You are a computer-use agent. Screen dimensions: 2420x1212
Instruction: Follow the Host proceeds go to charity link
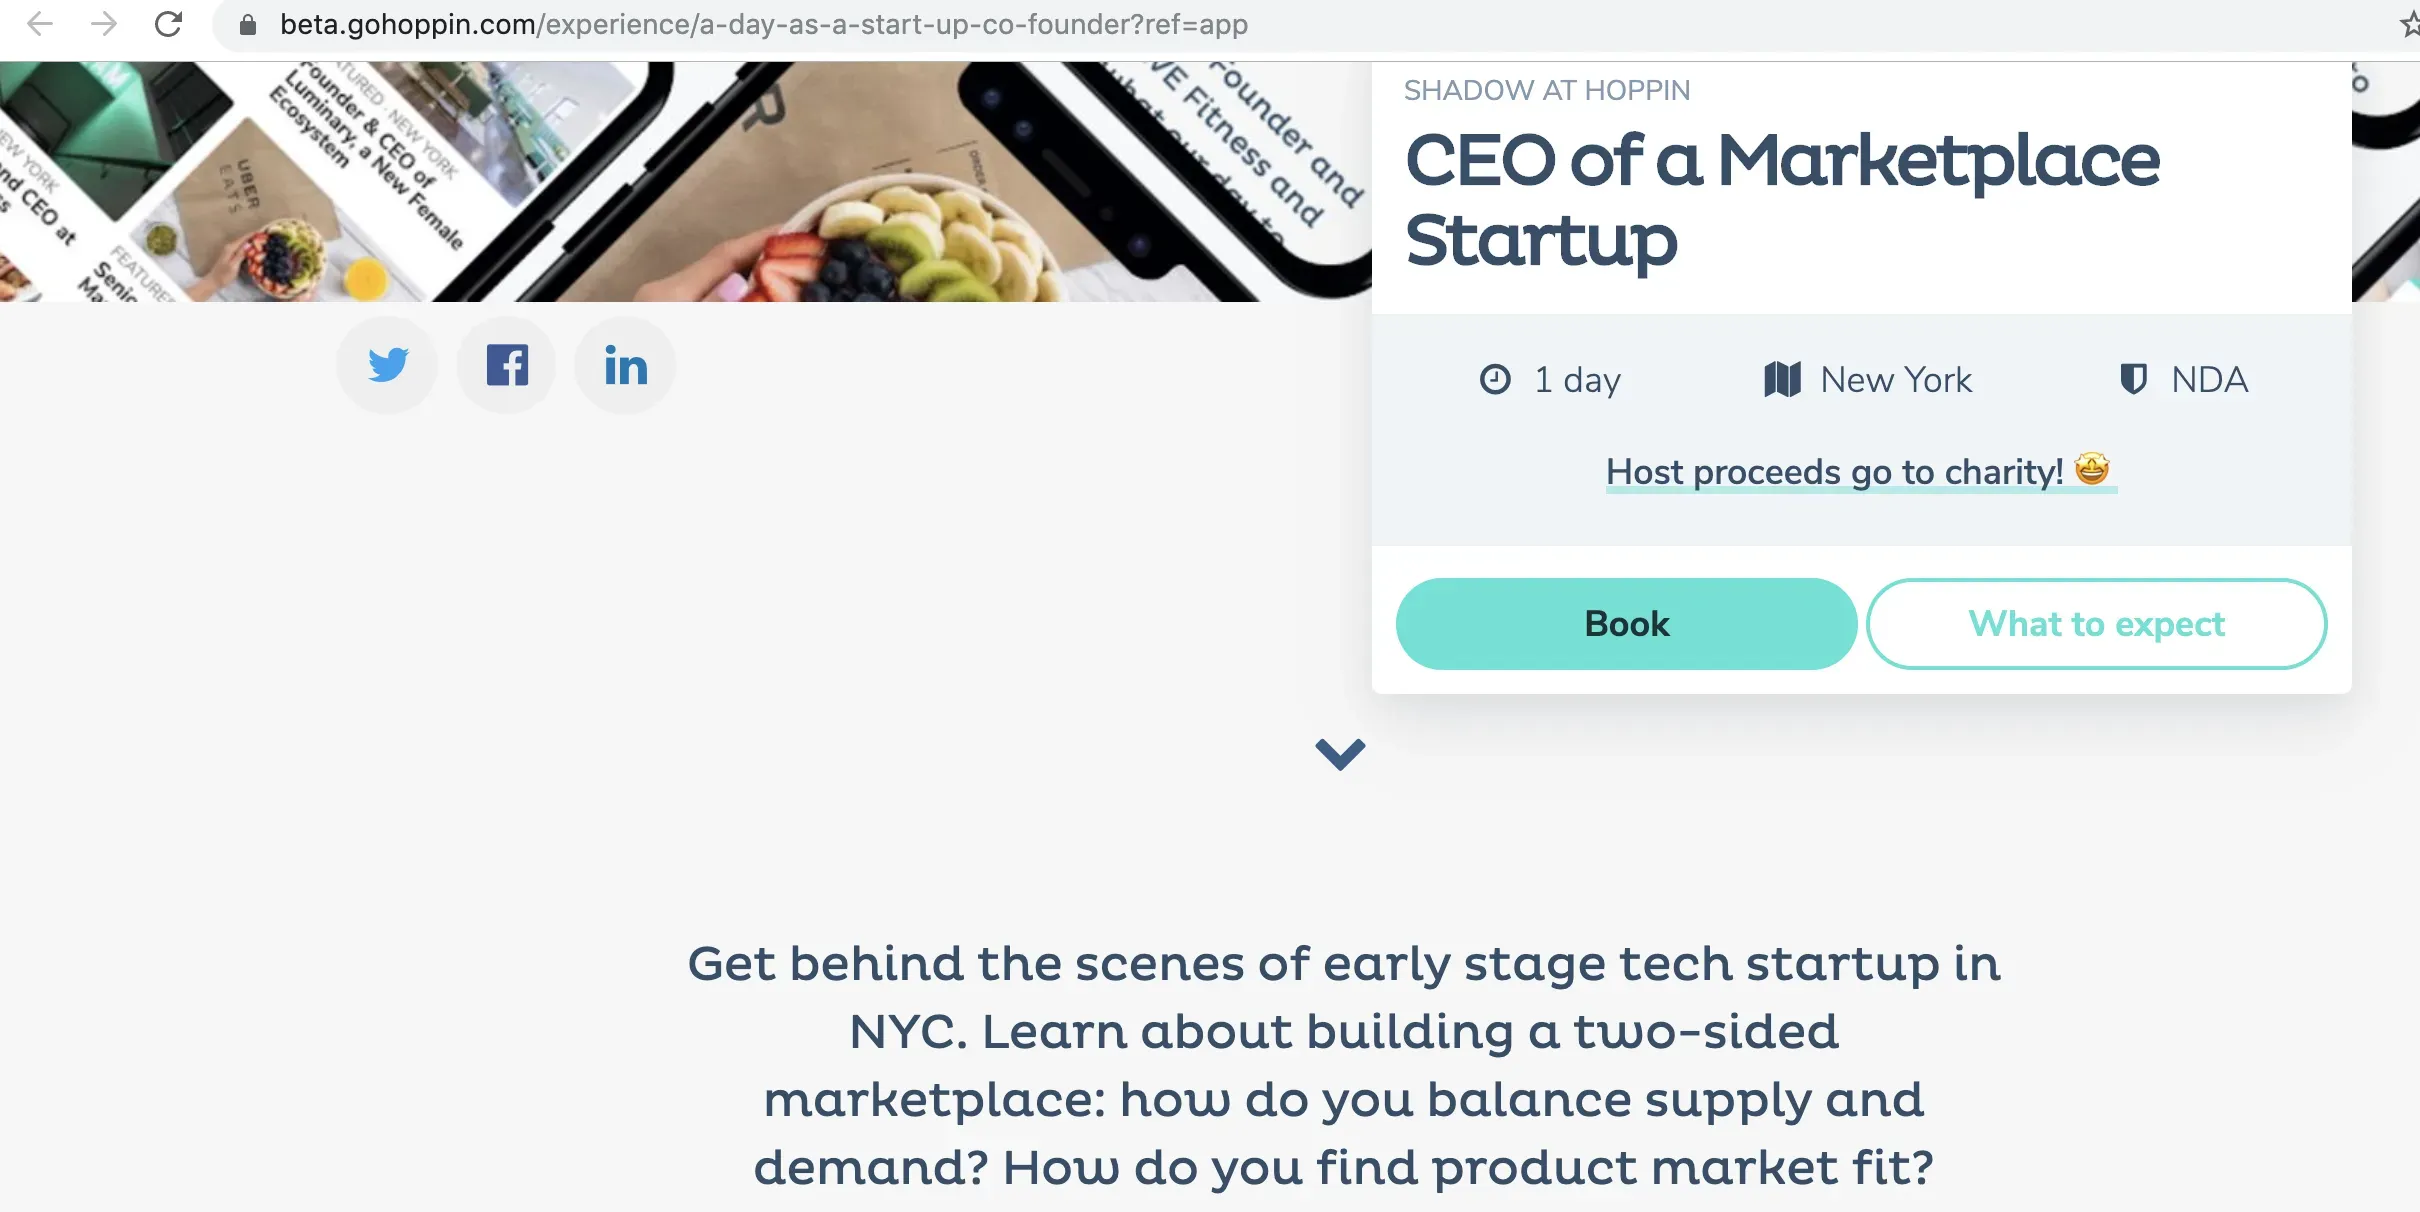[1834, 472]
